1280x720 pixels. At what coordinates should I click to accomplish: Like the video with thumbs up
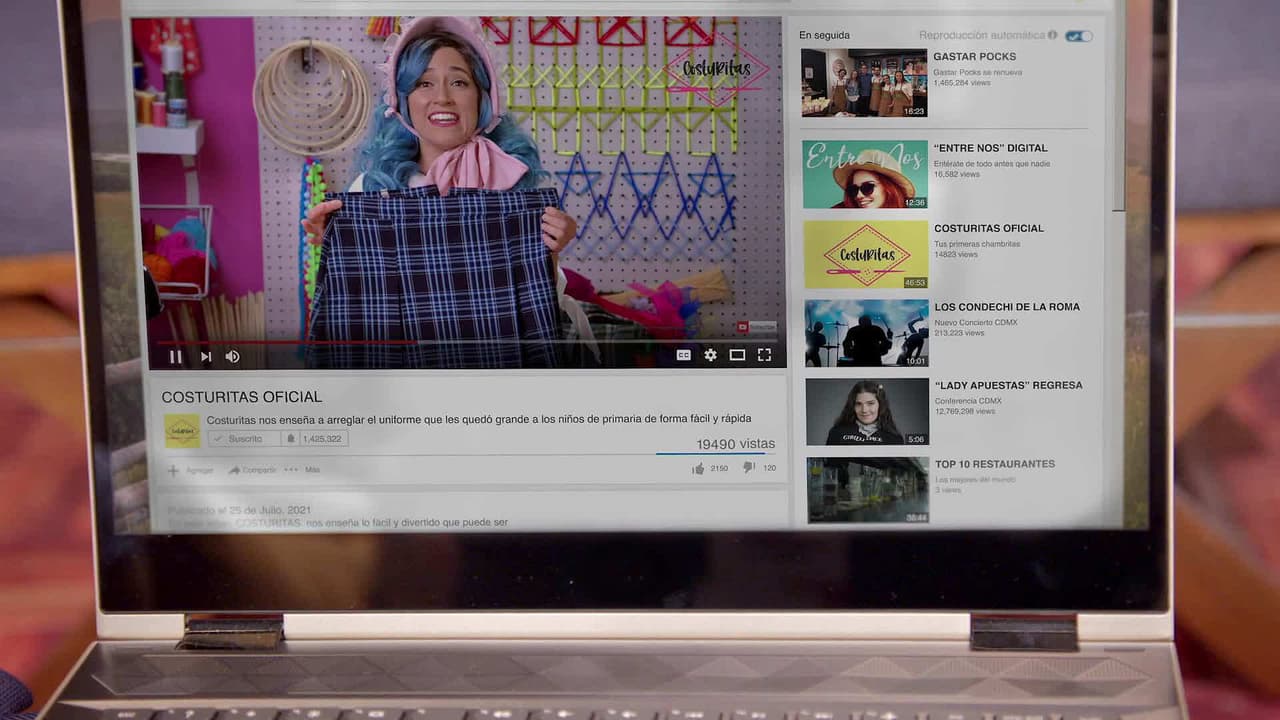pyautogui.click(x=698, y=468)
